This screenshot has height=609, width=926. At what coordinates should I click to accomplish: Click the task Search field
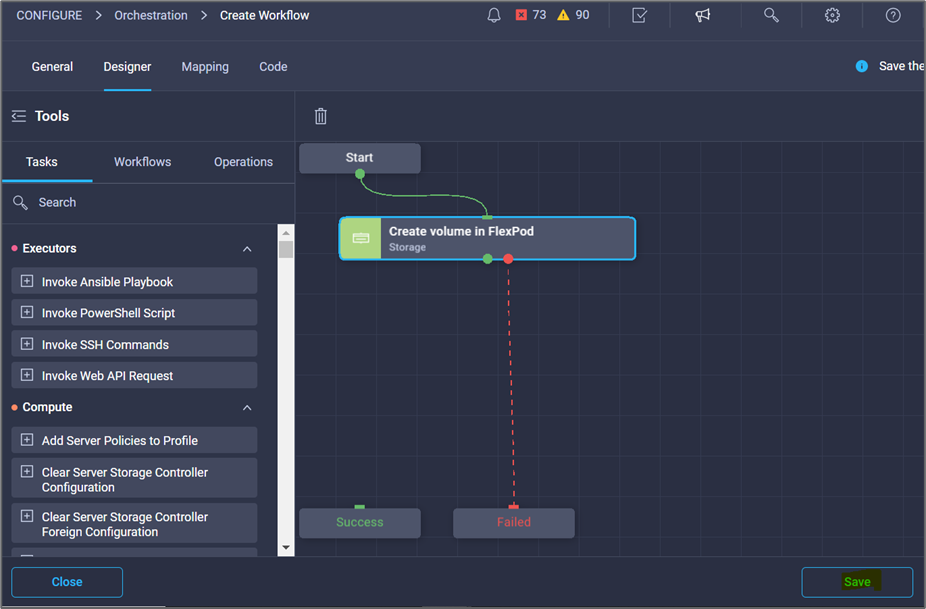pos(150,202)
